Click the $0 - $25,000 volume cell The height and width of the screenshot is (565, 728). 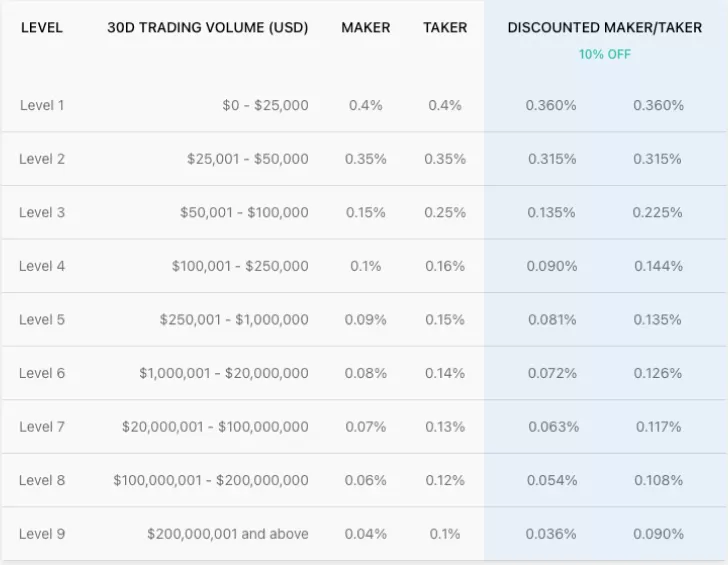(x=265, y=105)
